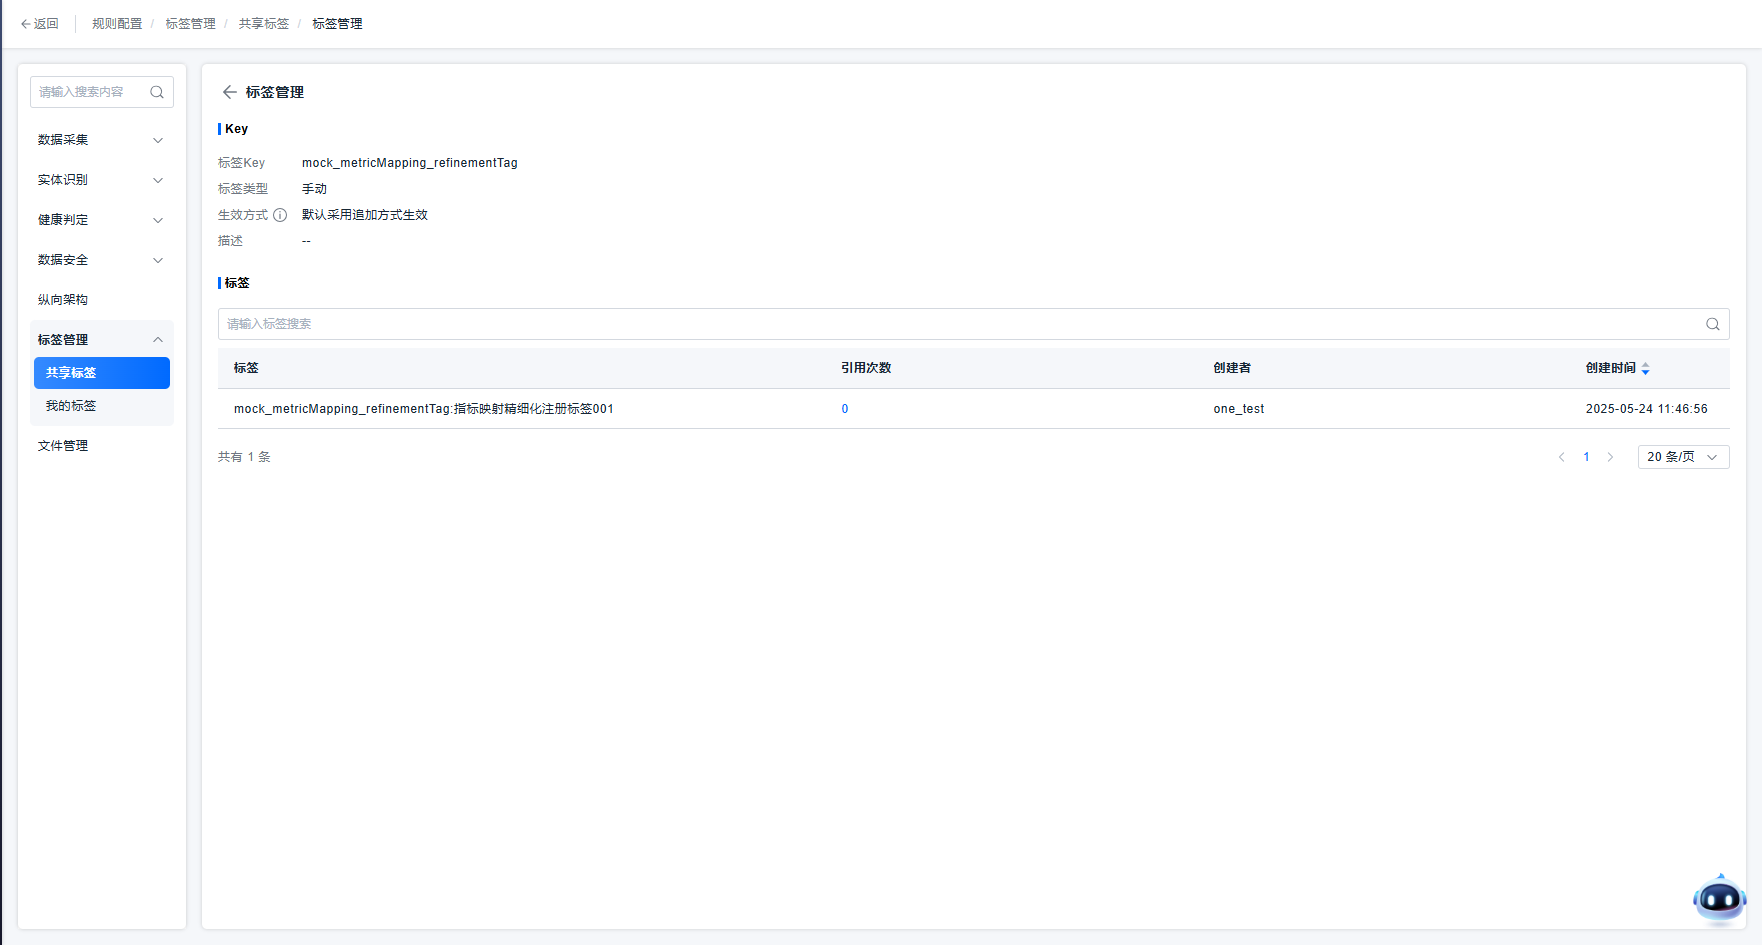
Task: Select 我的标签 in sidebar
Action: pos(71,406)
